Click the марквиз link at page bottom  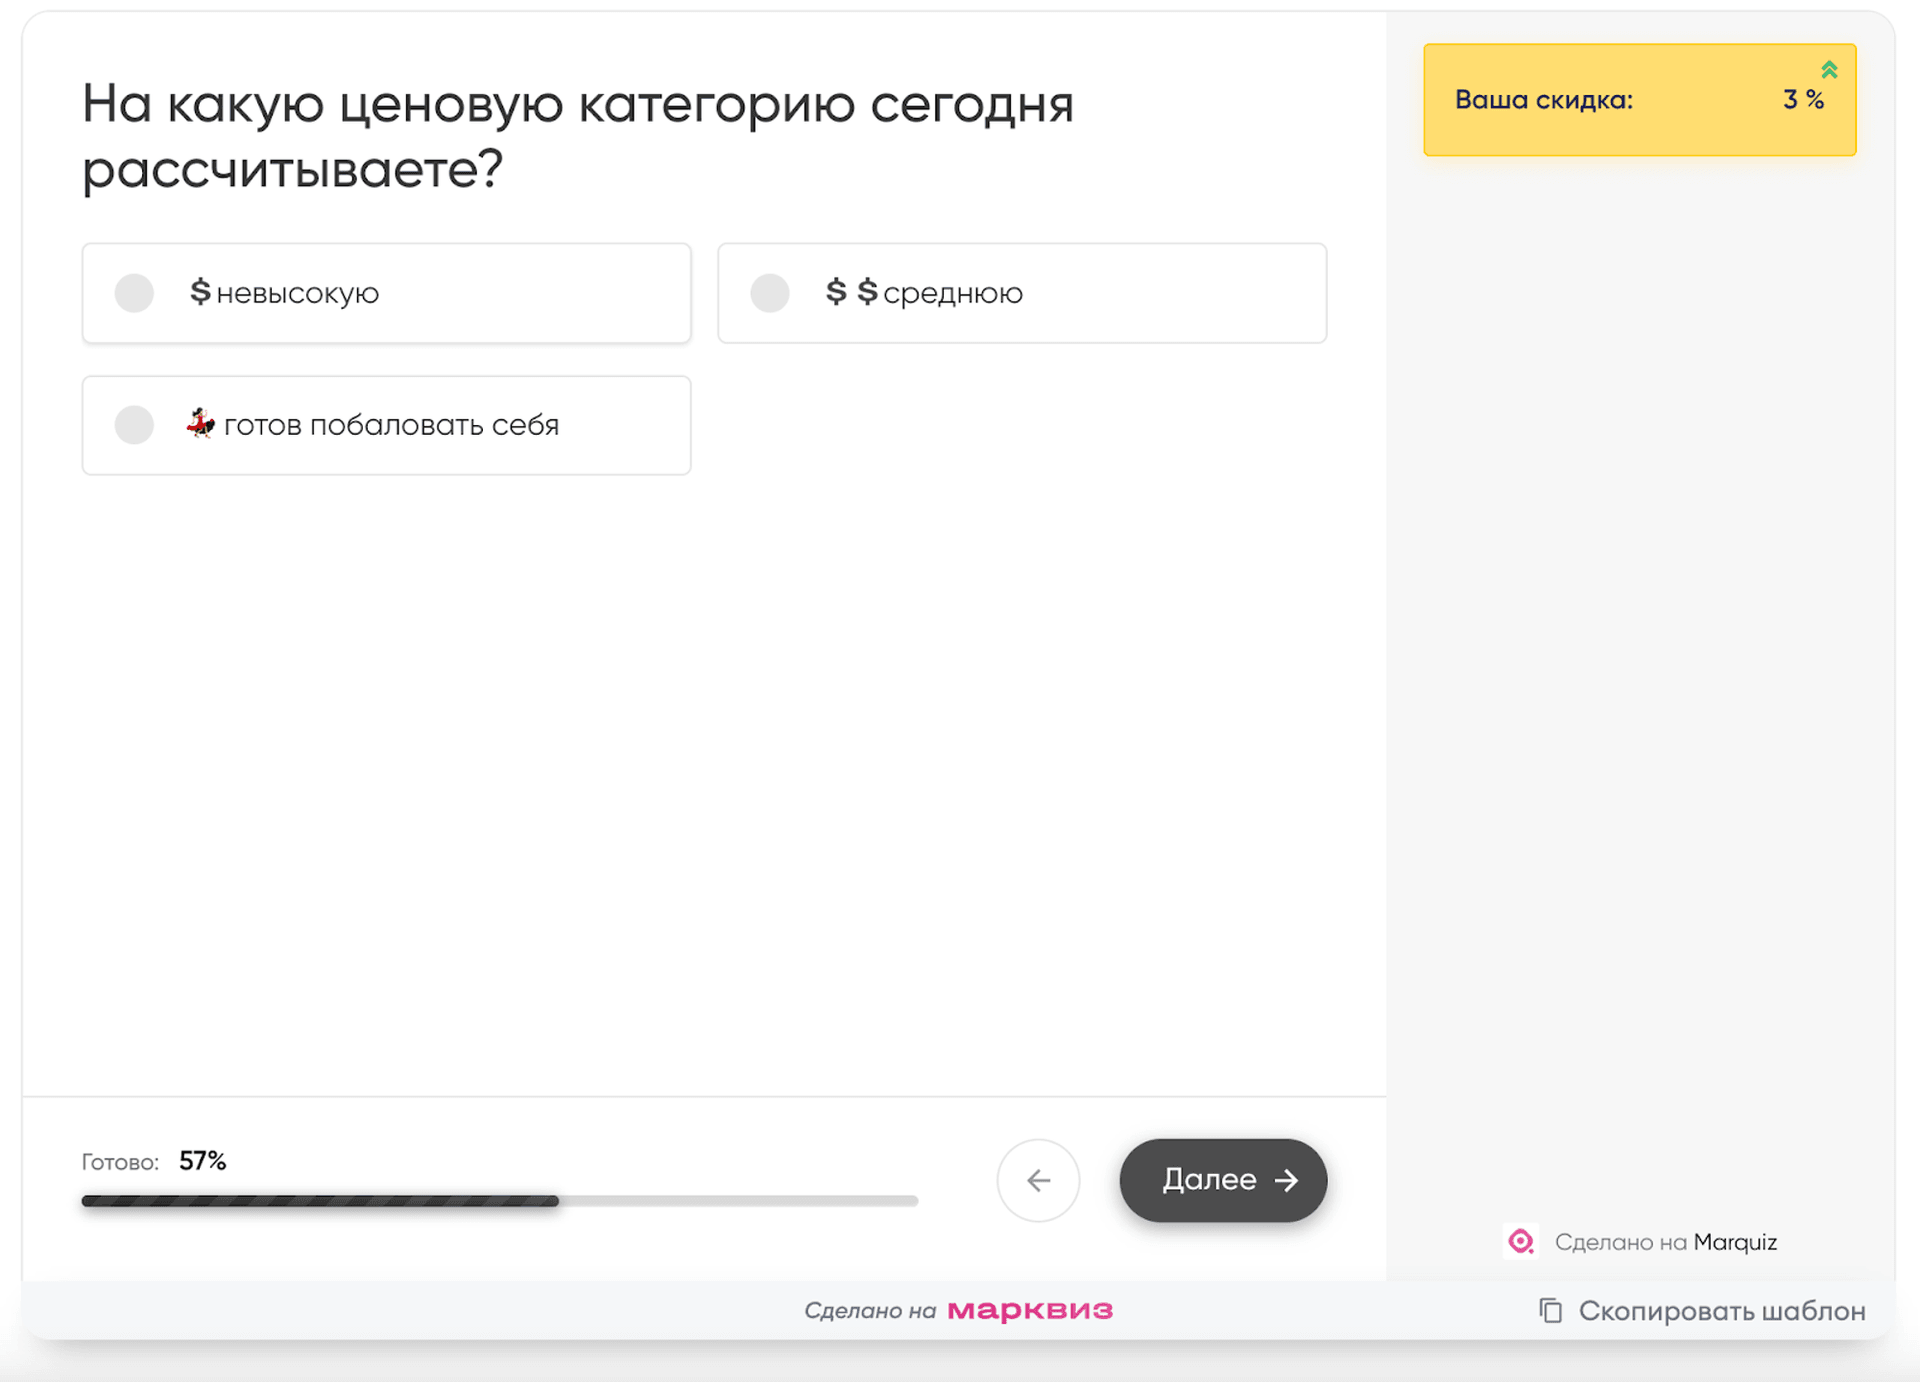click(x=1030, y=1309)
